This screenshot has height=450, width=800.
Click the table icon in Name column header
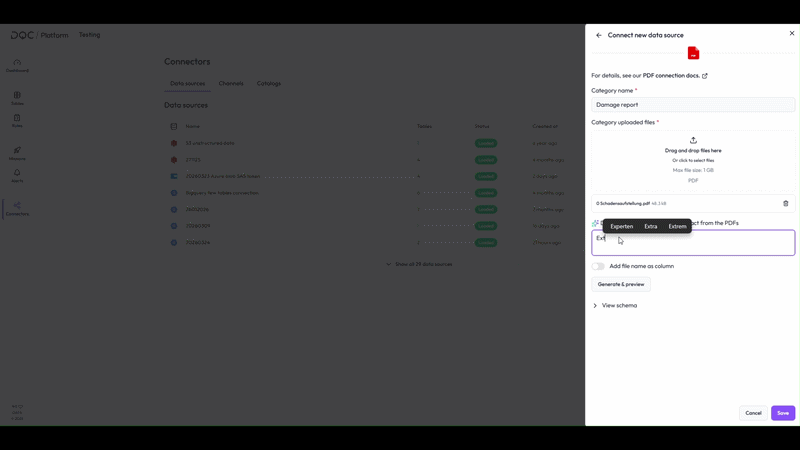point(174,127)
